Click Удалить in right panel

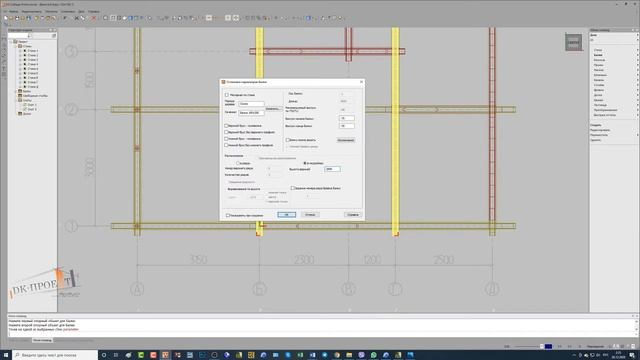(x=596, y=140)
